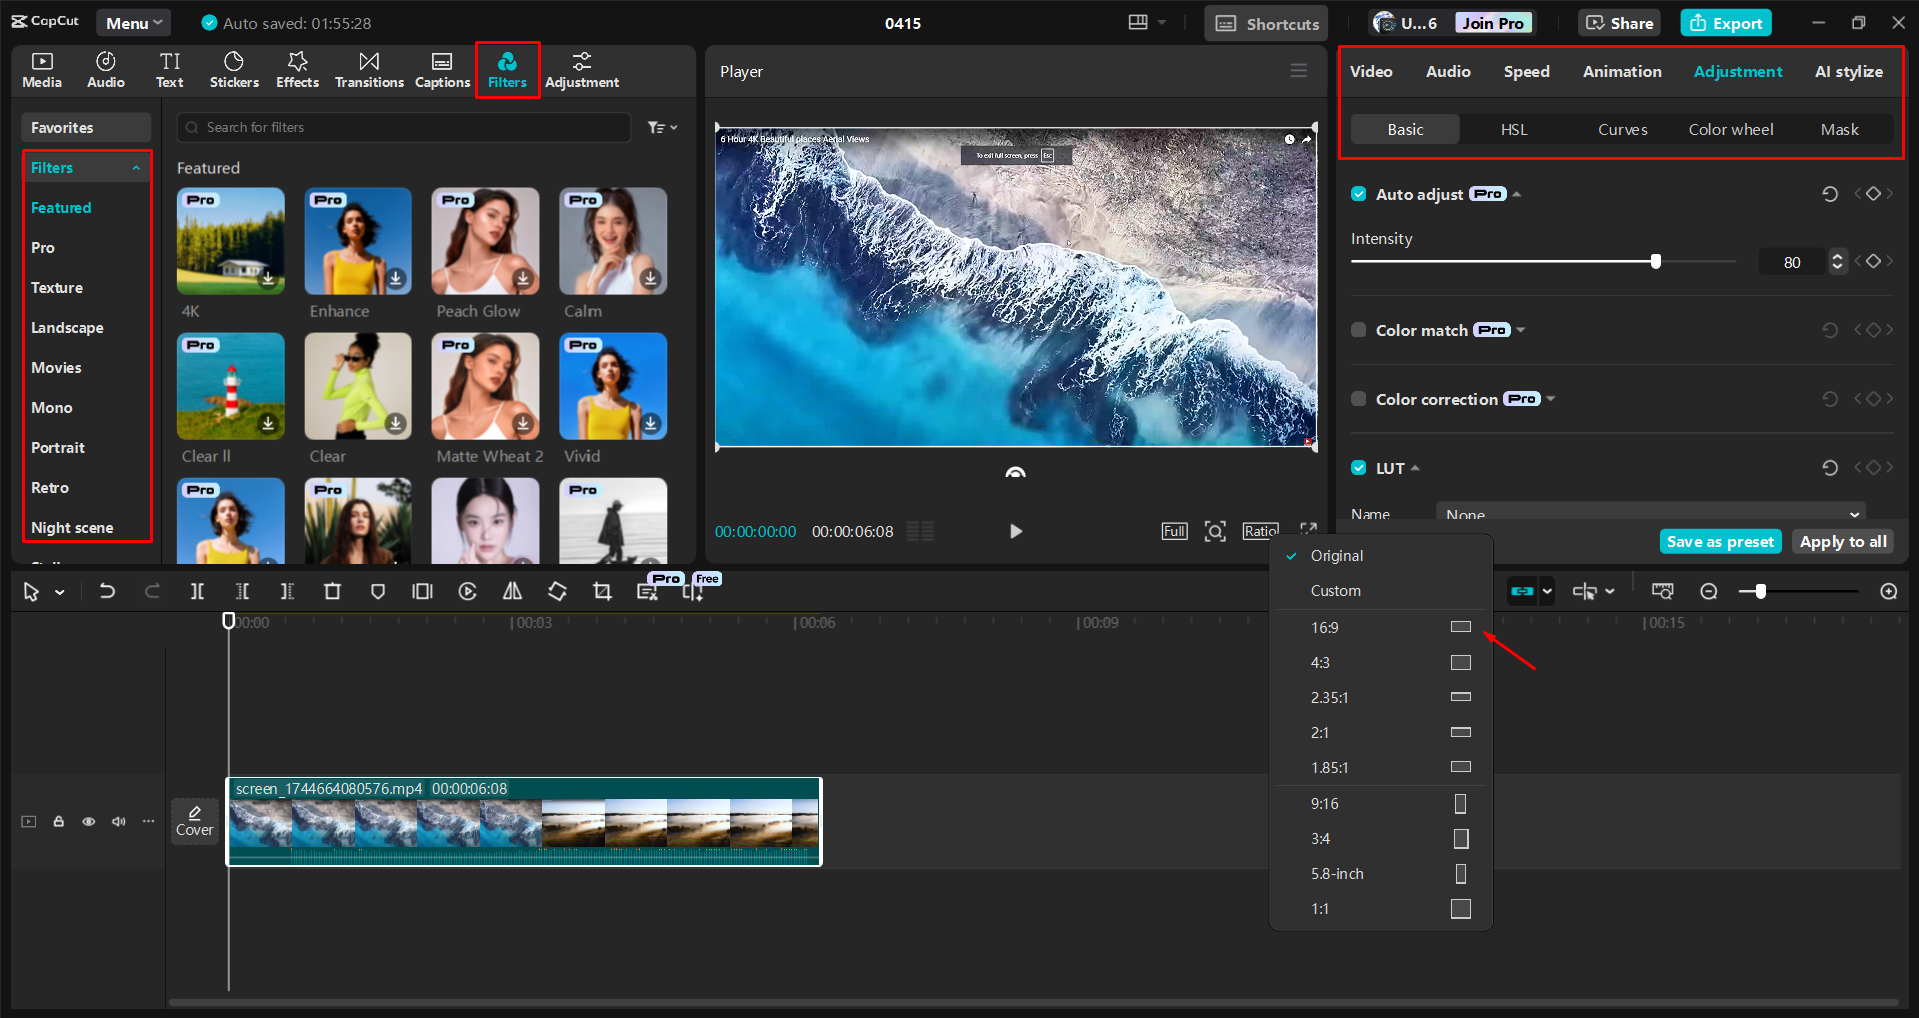
Task: Open the Stickers panel
Action: [234, 69]
